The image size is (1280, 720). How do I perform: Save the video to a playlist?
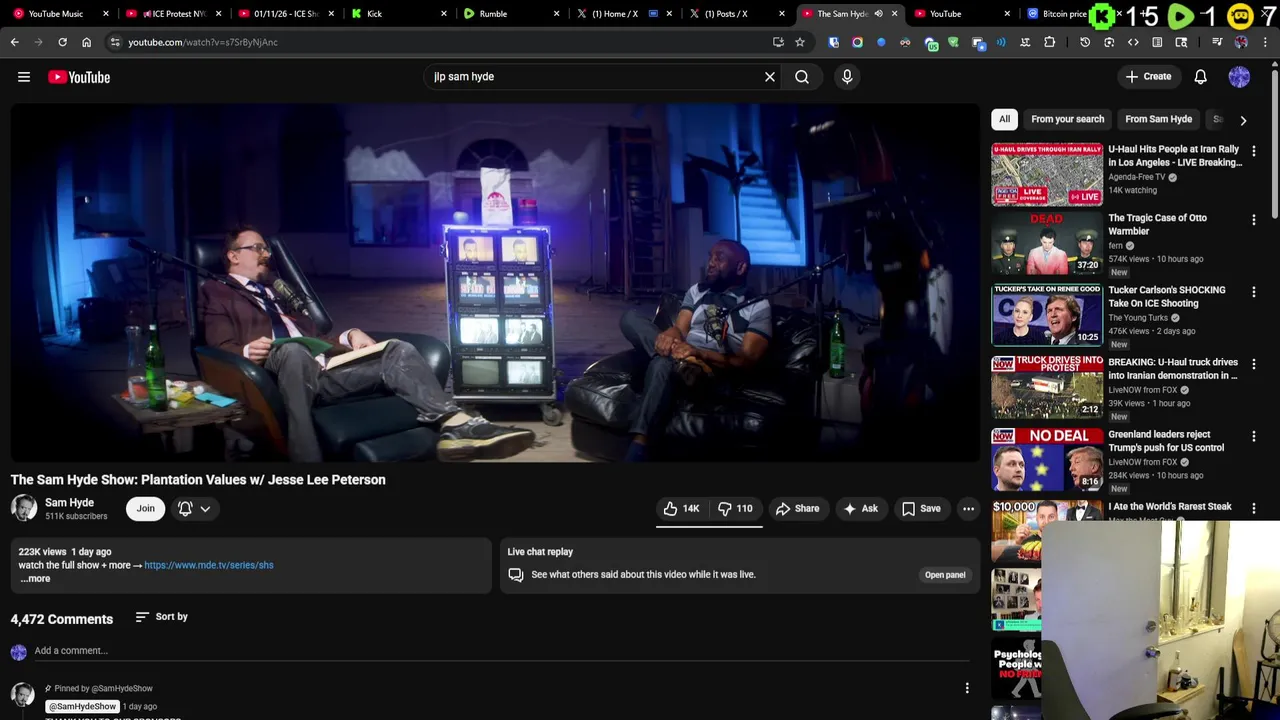(x=920, y=509)
